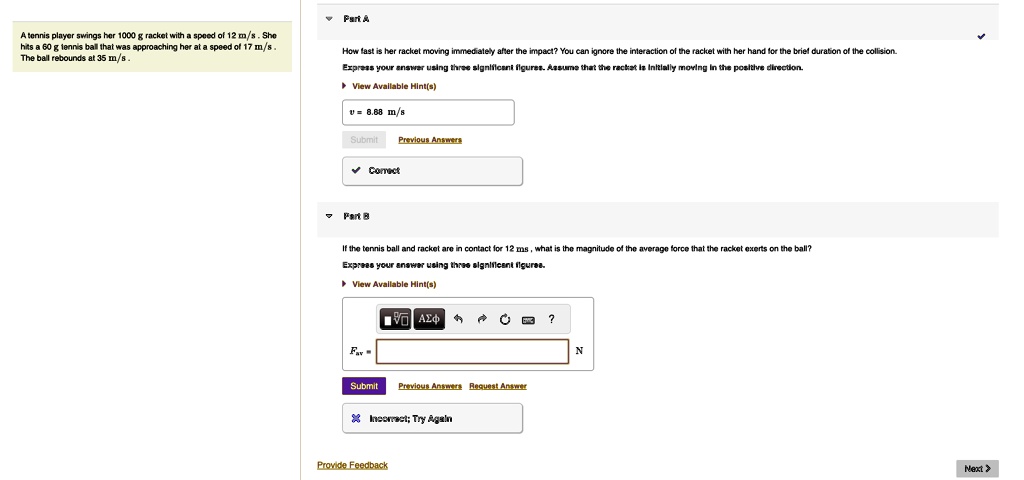Undo last entry in answer editor

458,319
